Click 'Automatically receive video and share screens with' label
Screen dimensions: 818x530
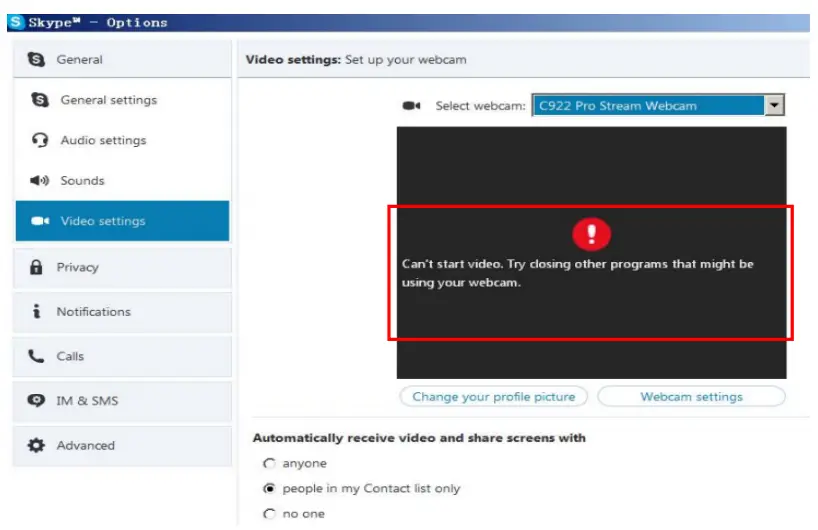(x=419, y=438)
